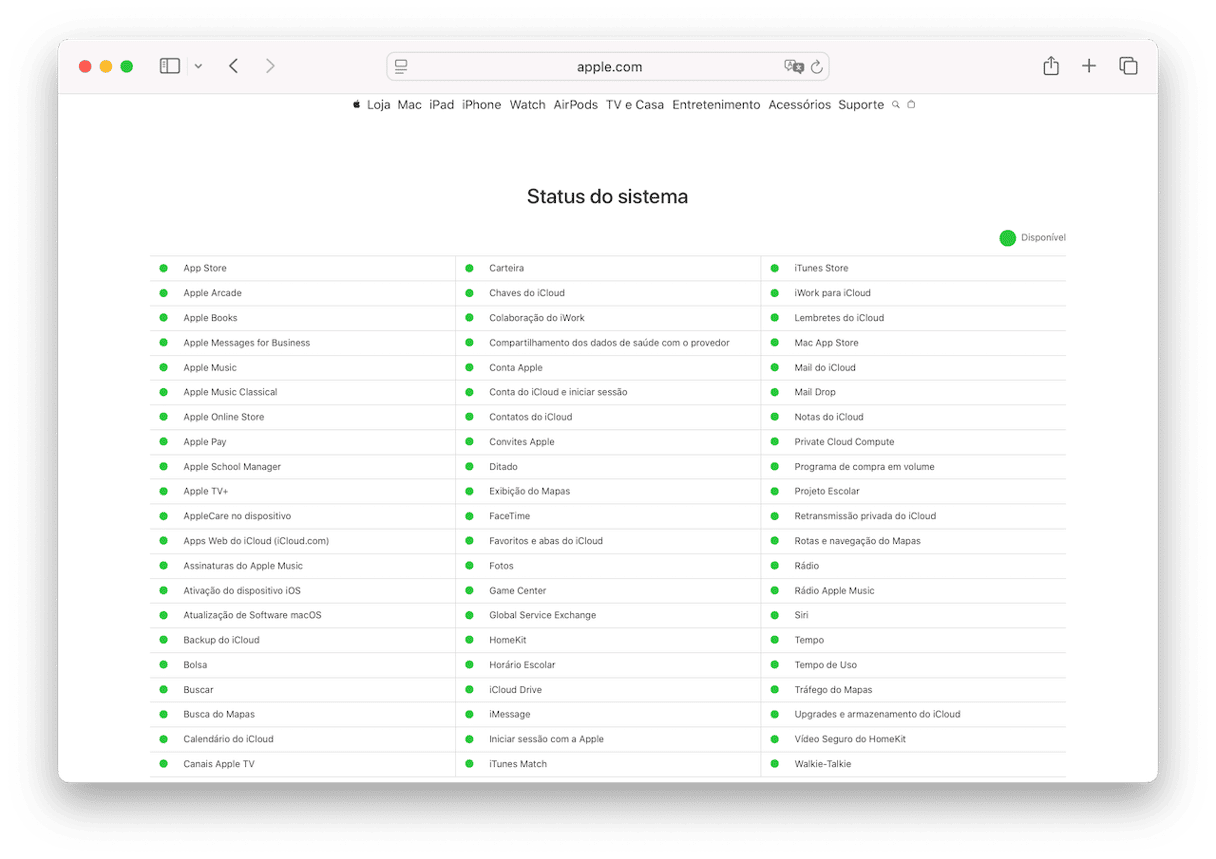Select the Apple TV+ entry

206,491
